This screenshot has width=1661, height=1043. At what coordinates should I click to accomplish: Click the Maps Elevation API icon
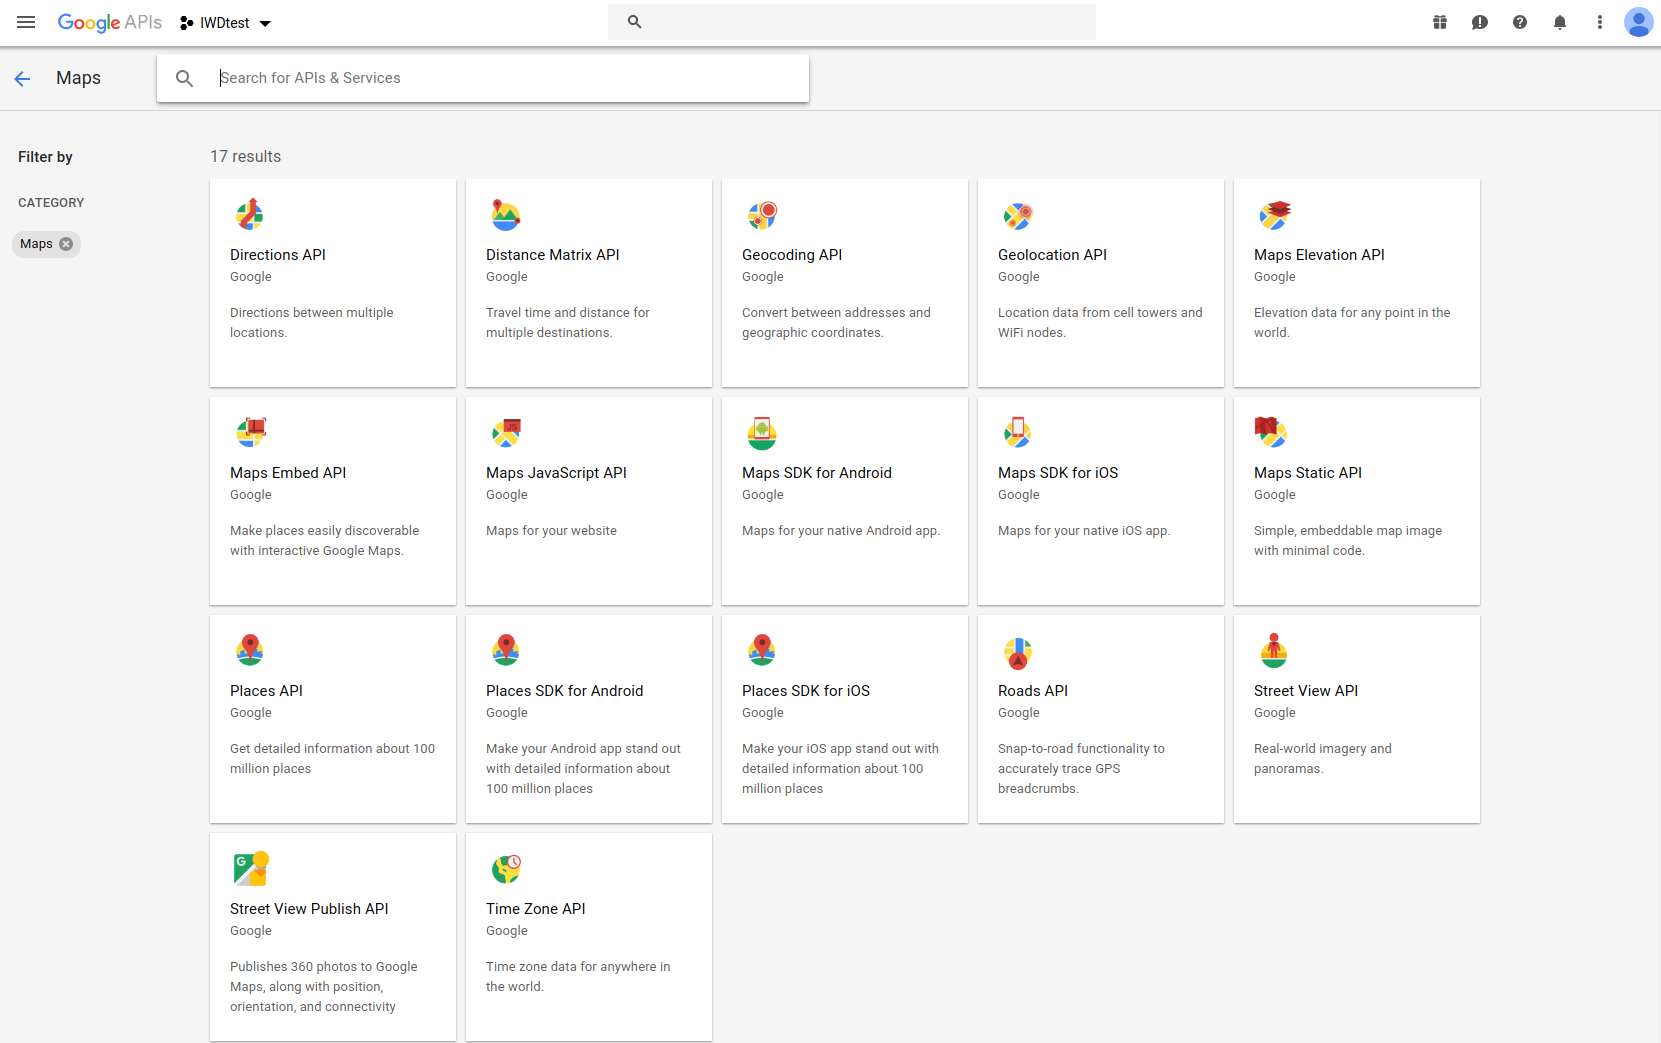1274,215
